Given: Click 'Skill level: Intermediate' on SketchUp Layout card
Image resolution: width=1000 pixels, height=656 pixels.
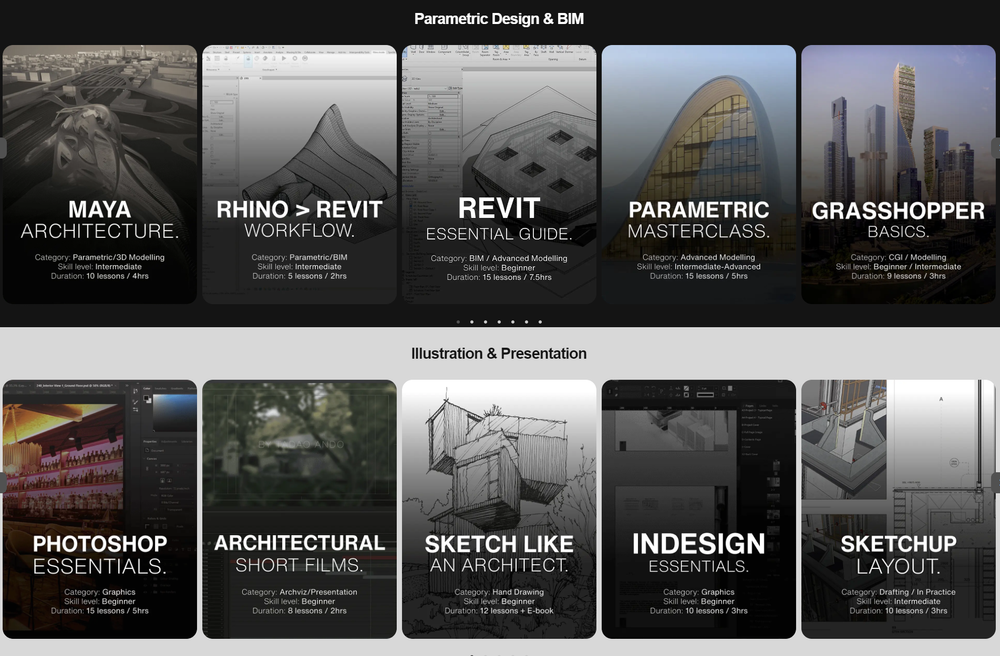Looking at the screenshot, I should click(x=899, y=601).
